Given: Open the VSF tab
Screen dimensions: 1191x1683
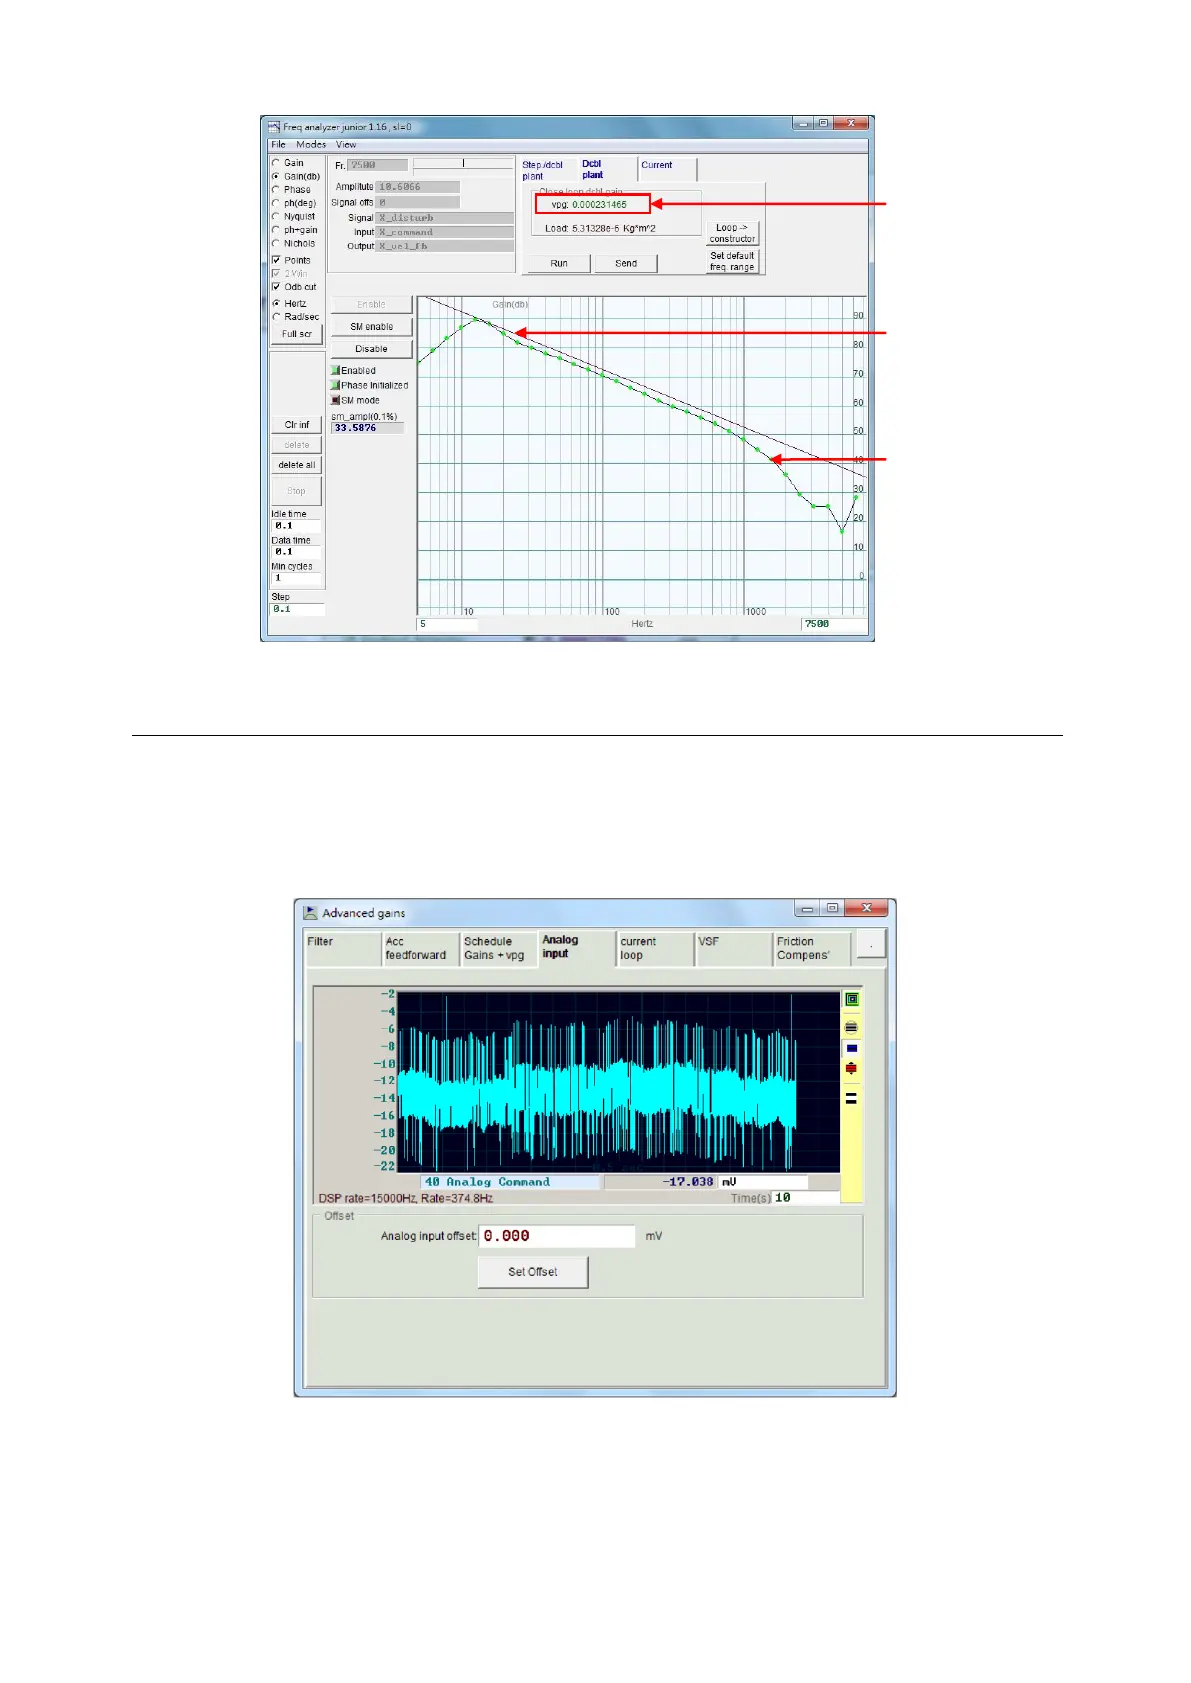Looking at the screenshot, I should click(x=734, y=948).
